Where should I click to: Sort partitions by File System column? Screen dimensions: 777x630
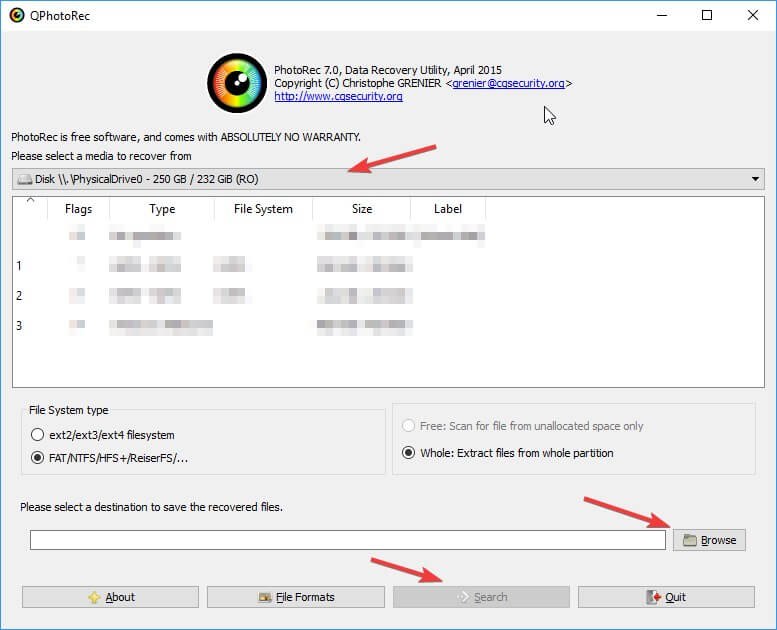[x=263, y=209]
